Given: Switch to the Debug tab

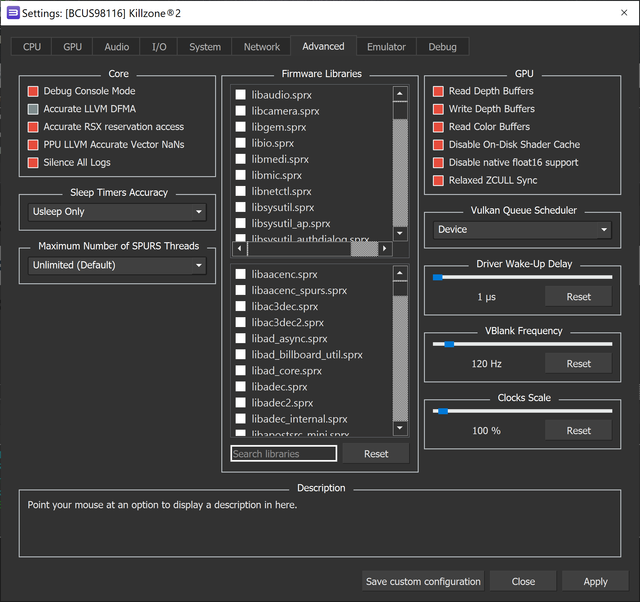Looking at the screenshot, I should pyautogui.click(x=442, y=47).
